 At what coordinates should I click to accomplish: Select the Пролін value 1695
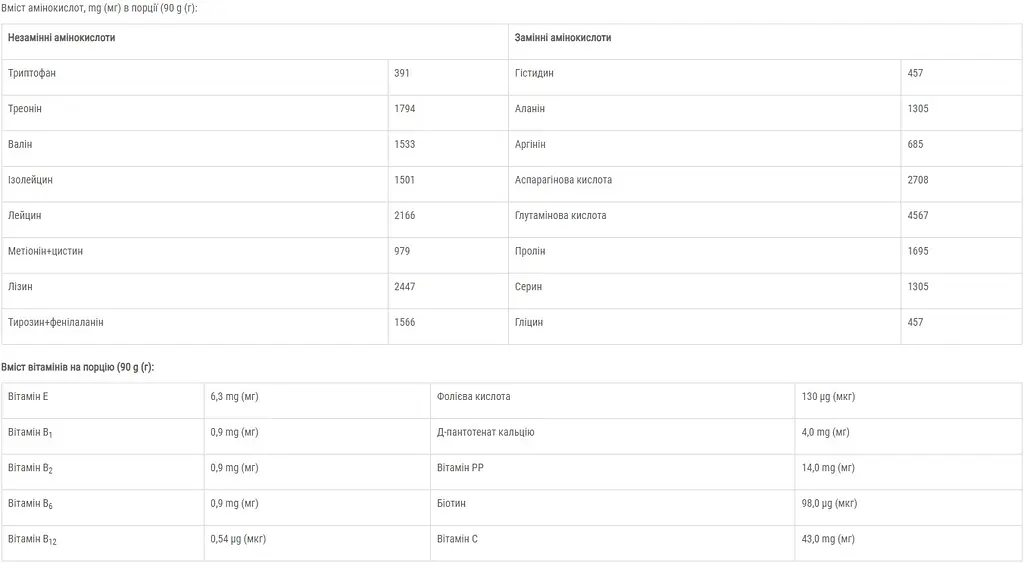coord(917,251)
